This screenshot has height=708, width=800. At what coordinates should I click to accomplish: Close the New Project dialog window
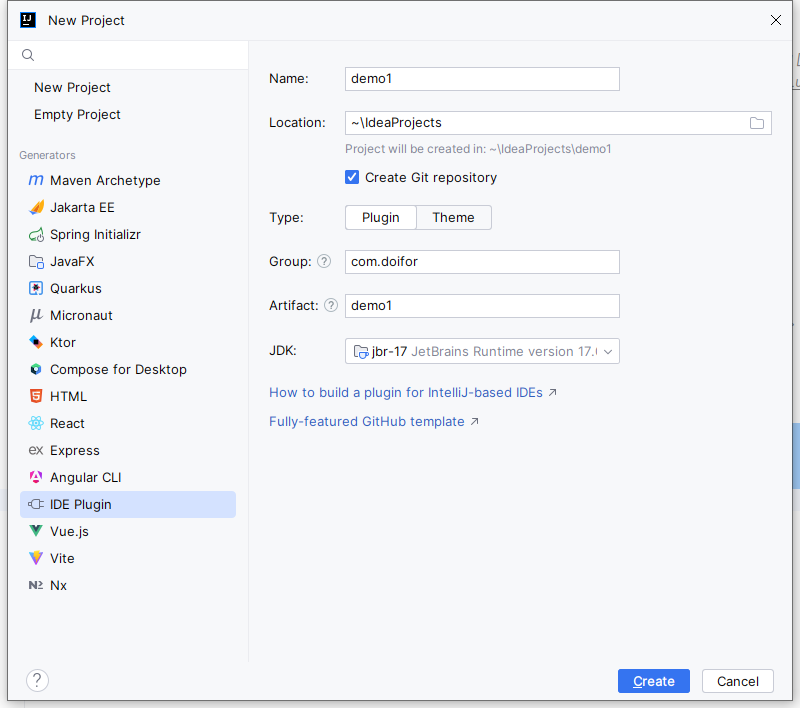coord(776,20)
